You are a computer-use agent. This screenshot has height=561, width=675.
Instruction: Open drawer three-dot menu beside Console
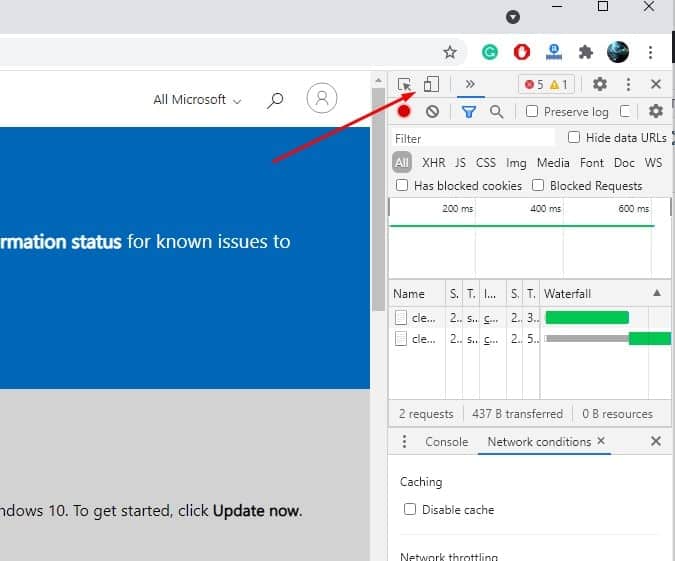(404, 441)
